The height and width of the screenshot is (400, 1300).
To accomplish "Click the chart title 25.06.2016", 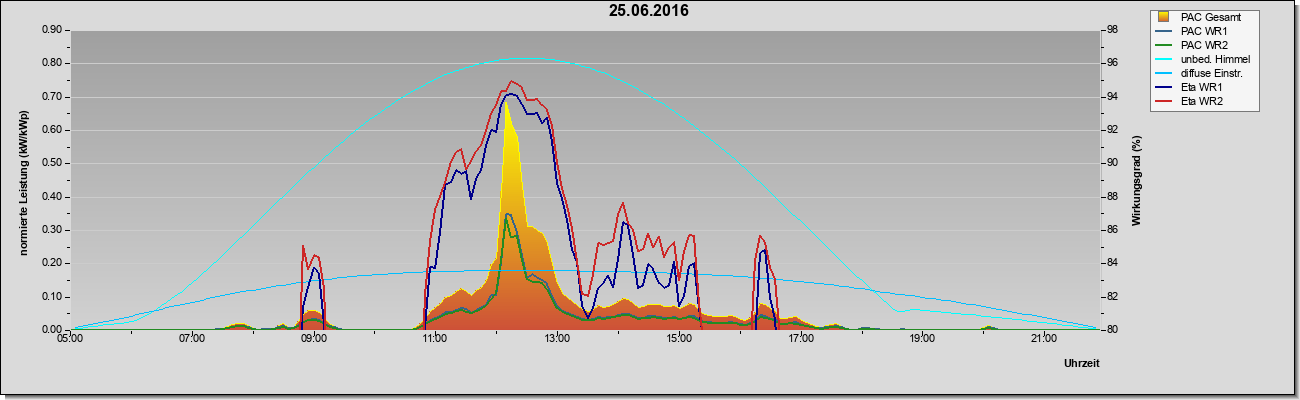I will pos(649,12).
